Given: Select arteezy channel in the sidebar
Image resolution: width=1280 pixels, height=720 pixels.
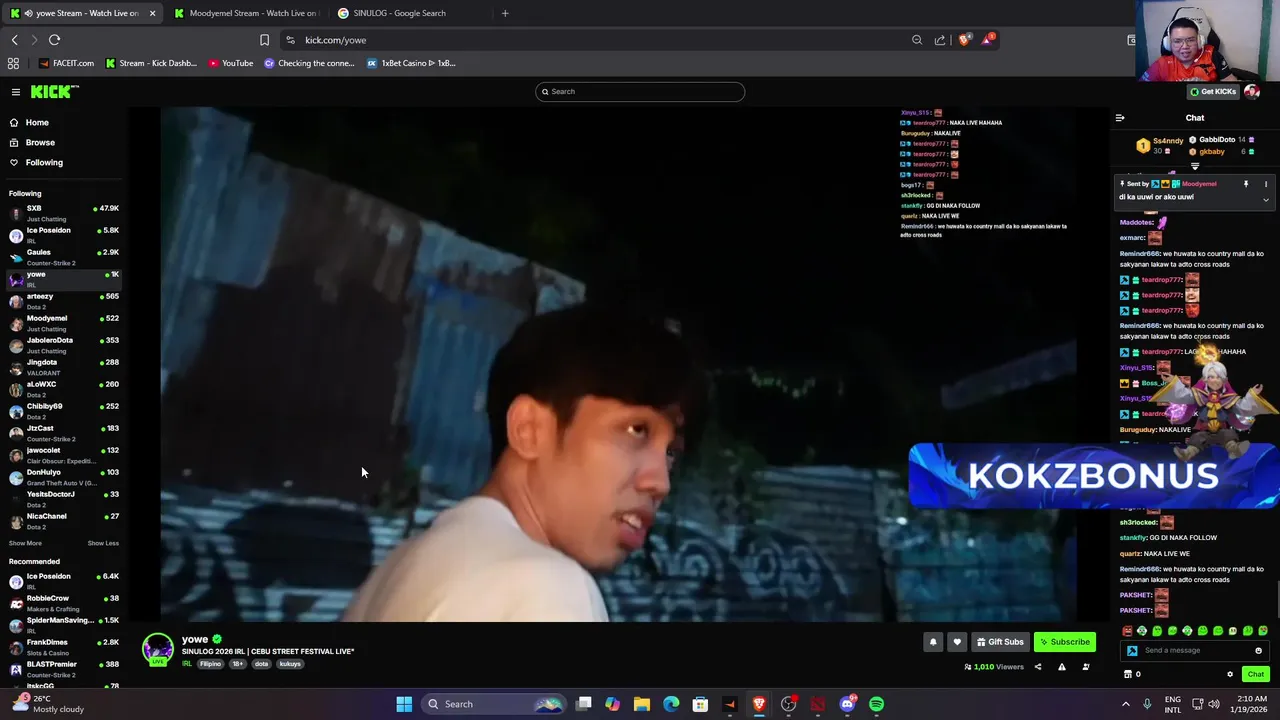Looking at the screenshot, I should coord(64,300).
